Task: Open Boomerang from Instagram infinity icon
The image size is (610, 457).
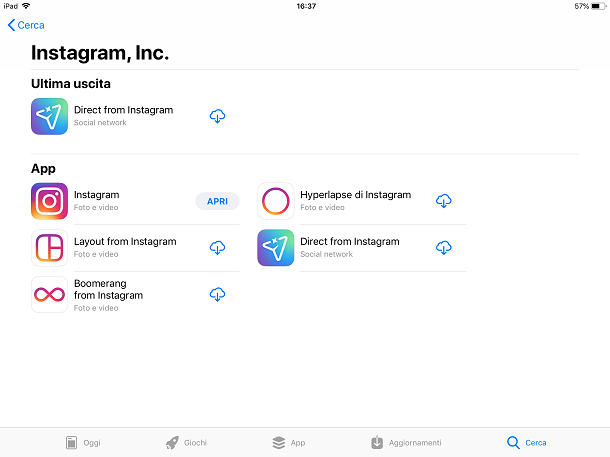Action: 49,294
